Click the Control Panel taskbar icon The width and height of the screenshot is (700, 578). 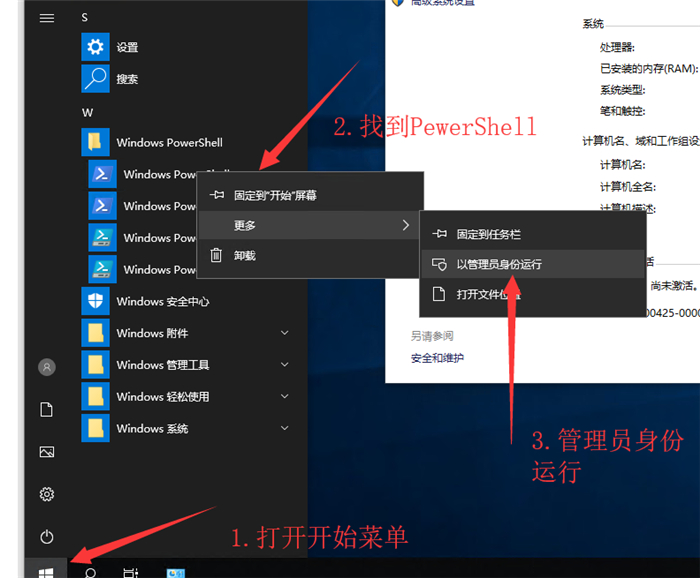(175, 573)
